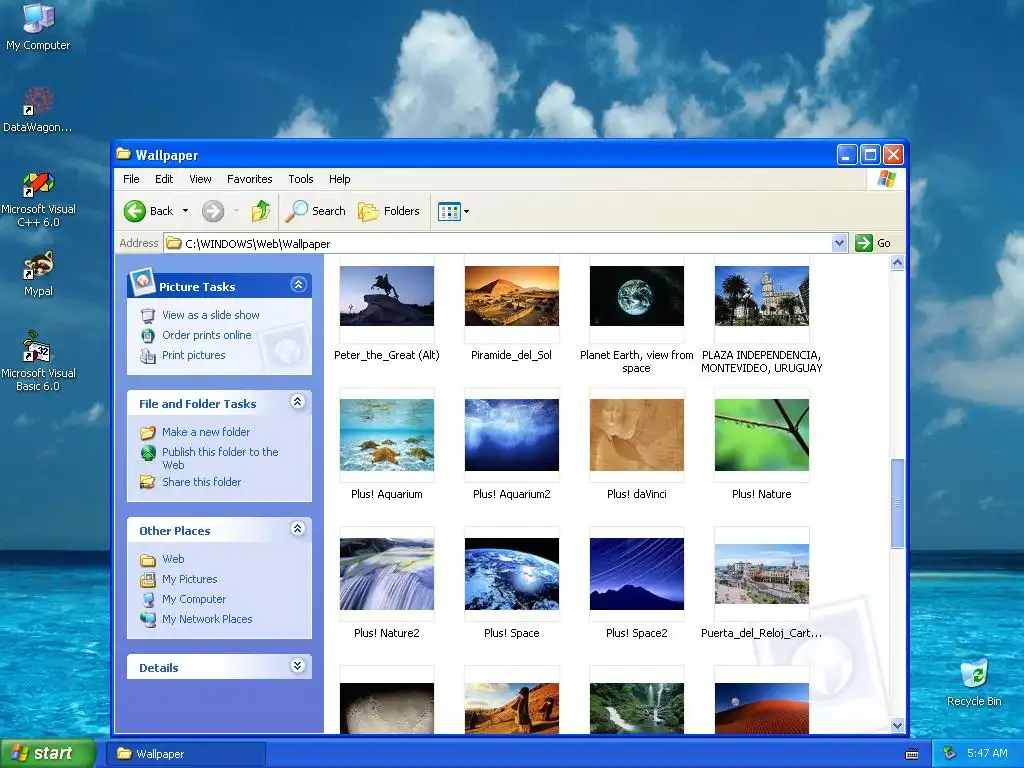Select DataWagon desktop shortcut

[x=38, y=109]
